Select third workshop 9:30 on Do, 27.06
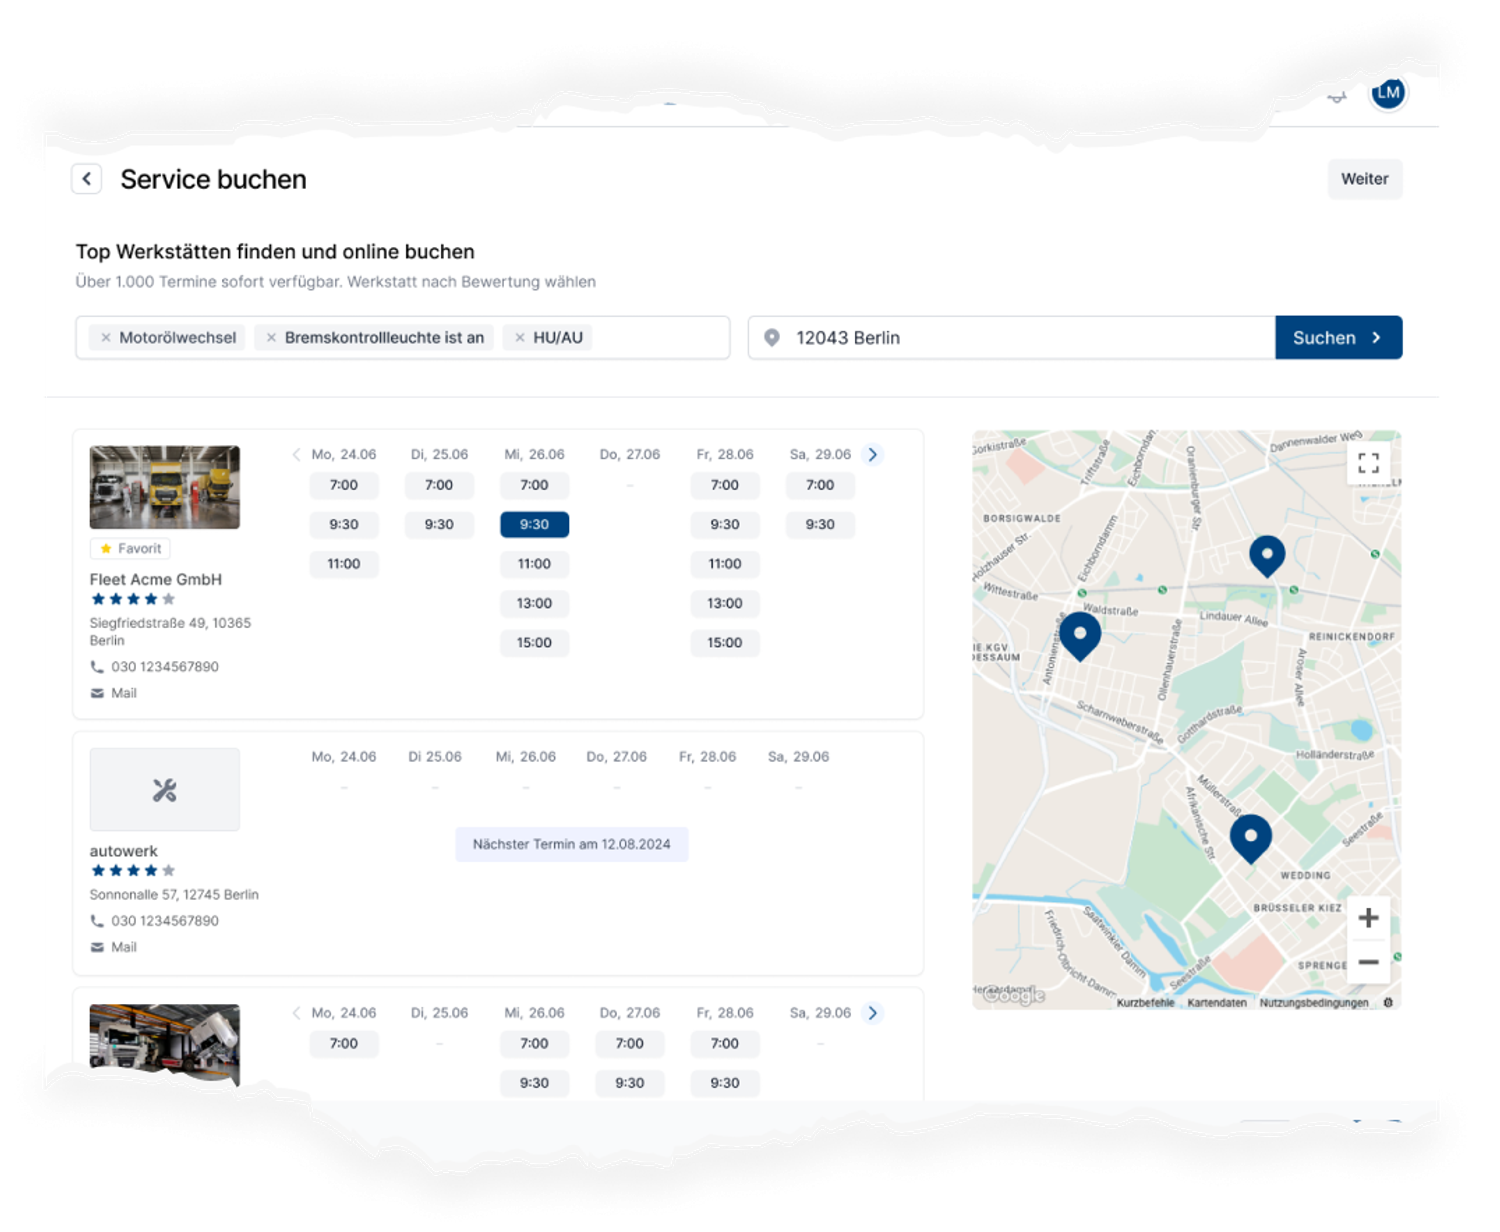1500x1232 pixels. [x=630, y=1083]
